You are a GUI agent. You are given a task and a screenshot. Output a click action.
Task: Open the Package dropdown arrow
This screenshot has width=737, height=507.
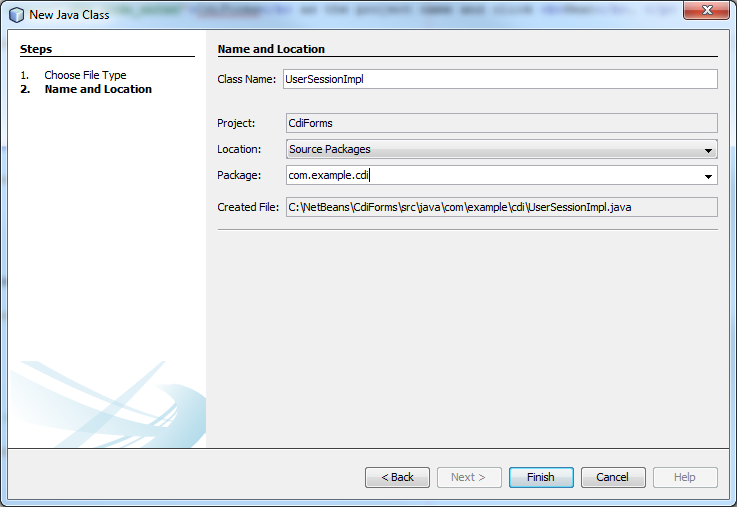[708, 176]
